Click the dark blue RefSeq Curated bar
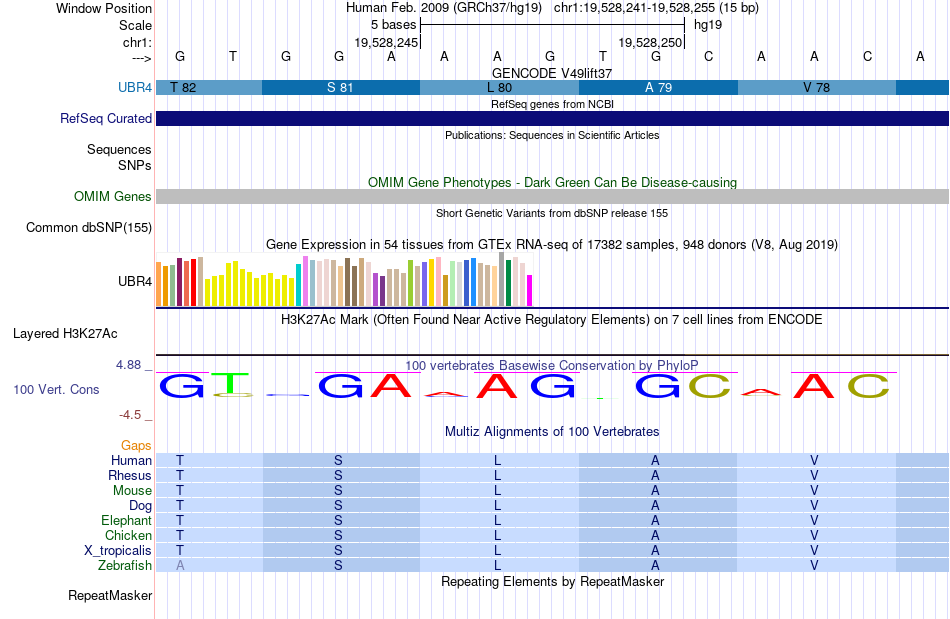Screen dimensions: 950x619 click(x=552, y=118)
